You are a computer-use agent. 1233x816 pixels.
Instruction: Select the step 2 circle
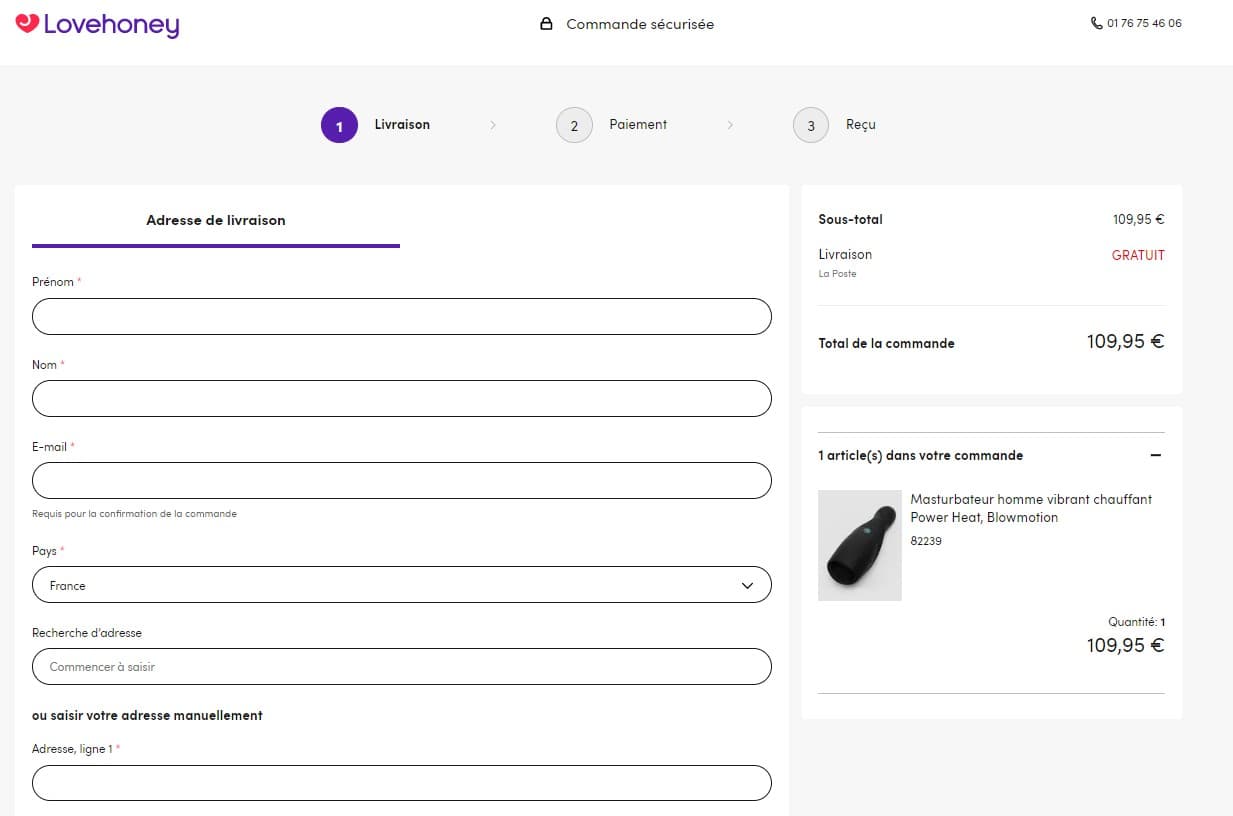point(574,125)
